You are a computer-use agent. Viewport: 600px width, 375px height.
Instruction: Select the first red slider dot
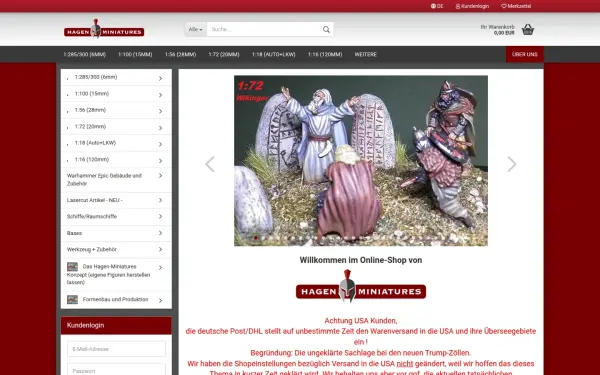tap(256, 238)
